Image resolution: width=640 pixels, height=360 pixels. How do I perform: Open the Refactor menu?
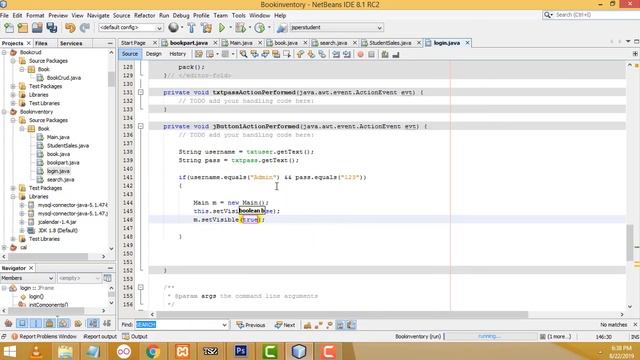click(144, 16)
